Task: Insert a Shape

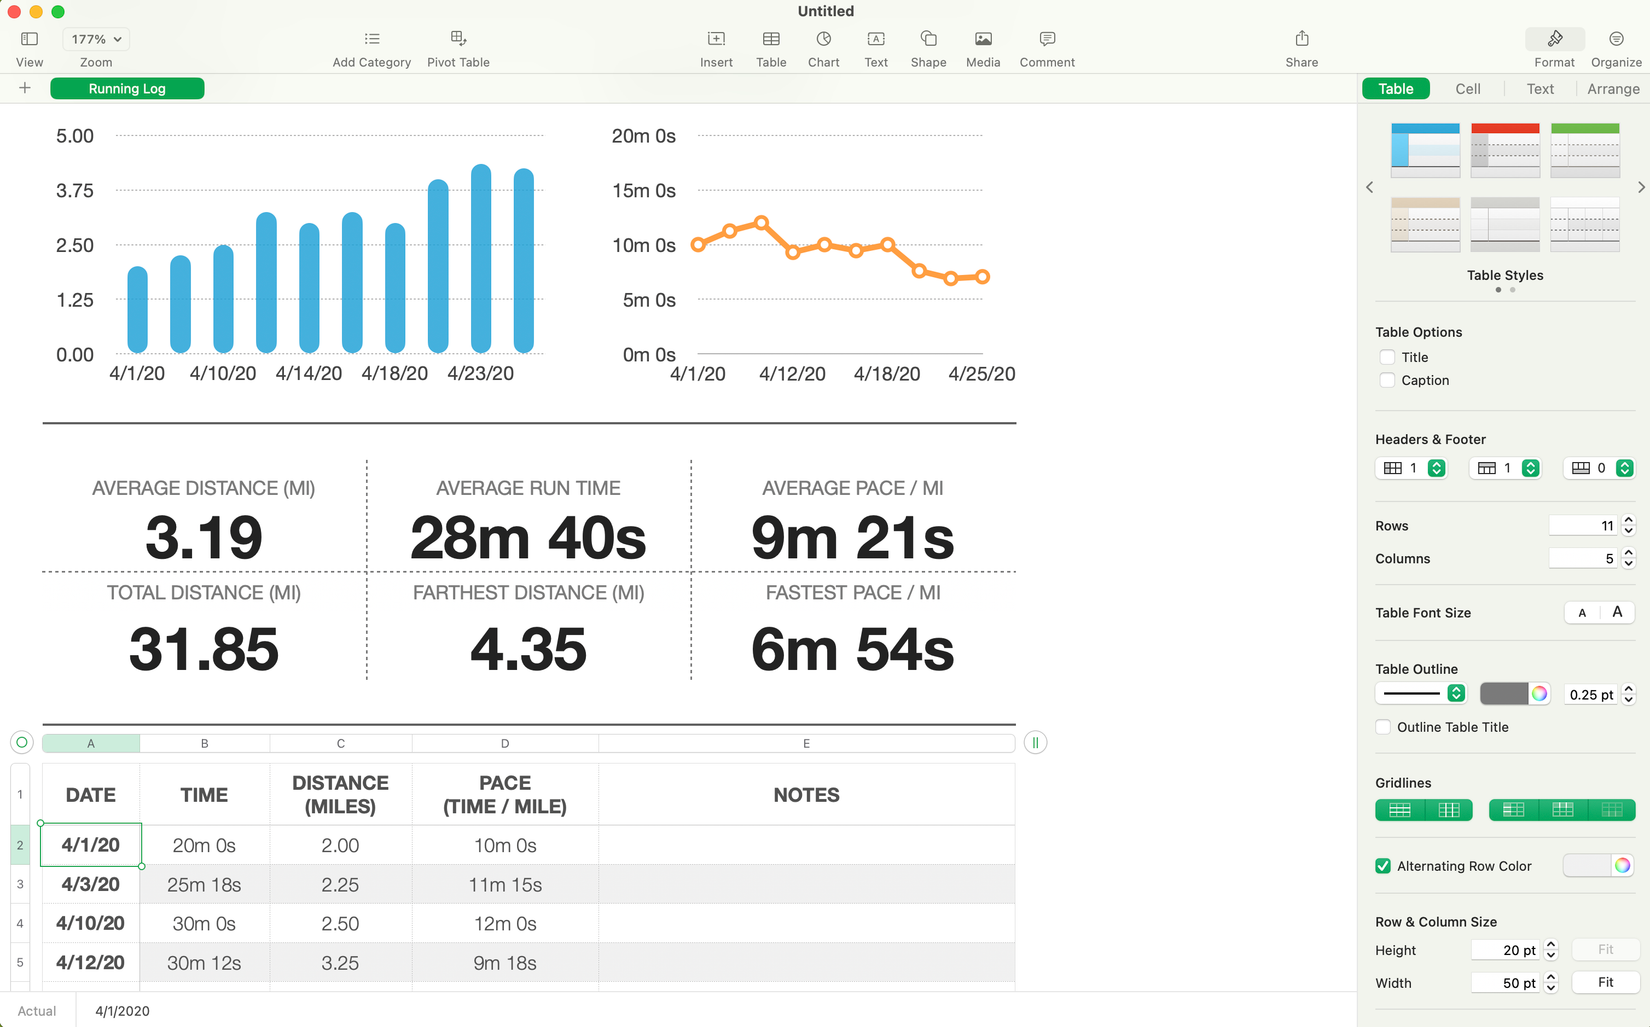Action: click(x=928, y=45)
